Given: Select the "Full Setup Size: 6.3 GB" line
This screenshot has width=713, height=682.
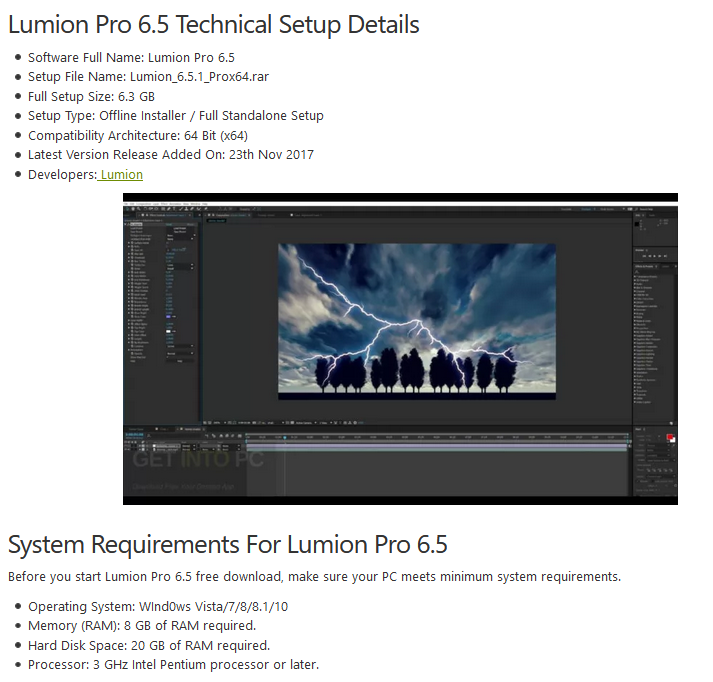Looking at the screenshot, I should pos(91,97).
